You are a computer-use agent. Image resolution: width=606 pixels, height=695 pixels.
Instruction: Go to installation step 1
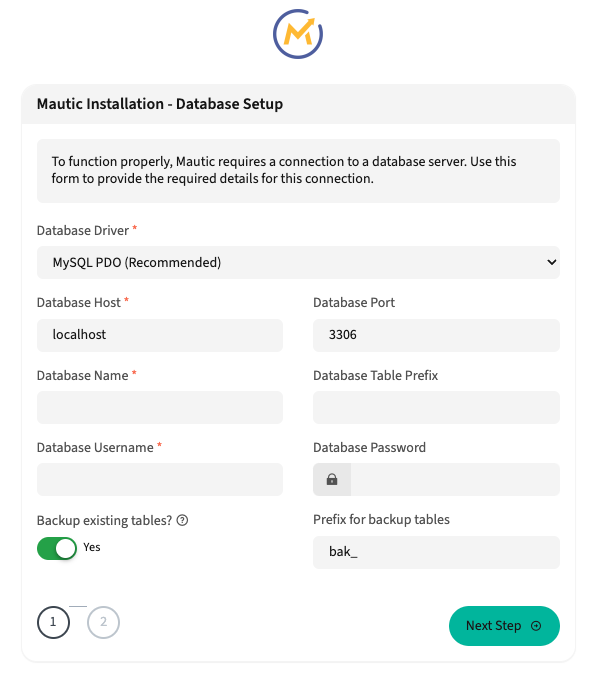[x=53, y=623]
